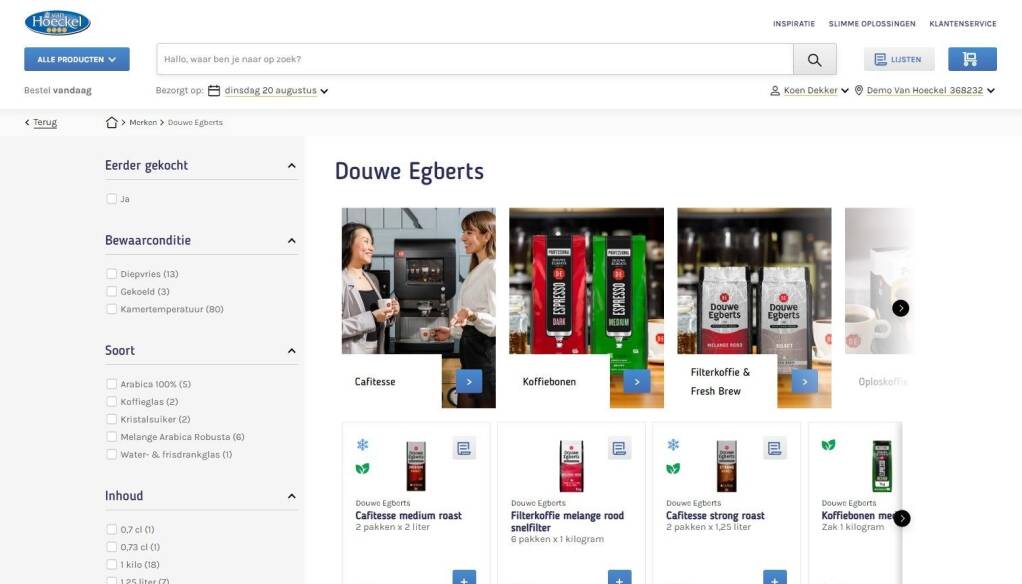
Task: Open the shopping cart
Action: pos(972,59)
